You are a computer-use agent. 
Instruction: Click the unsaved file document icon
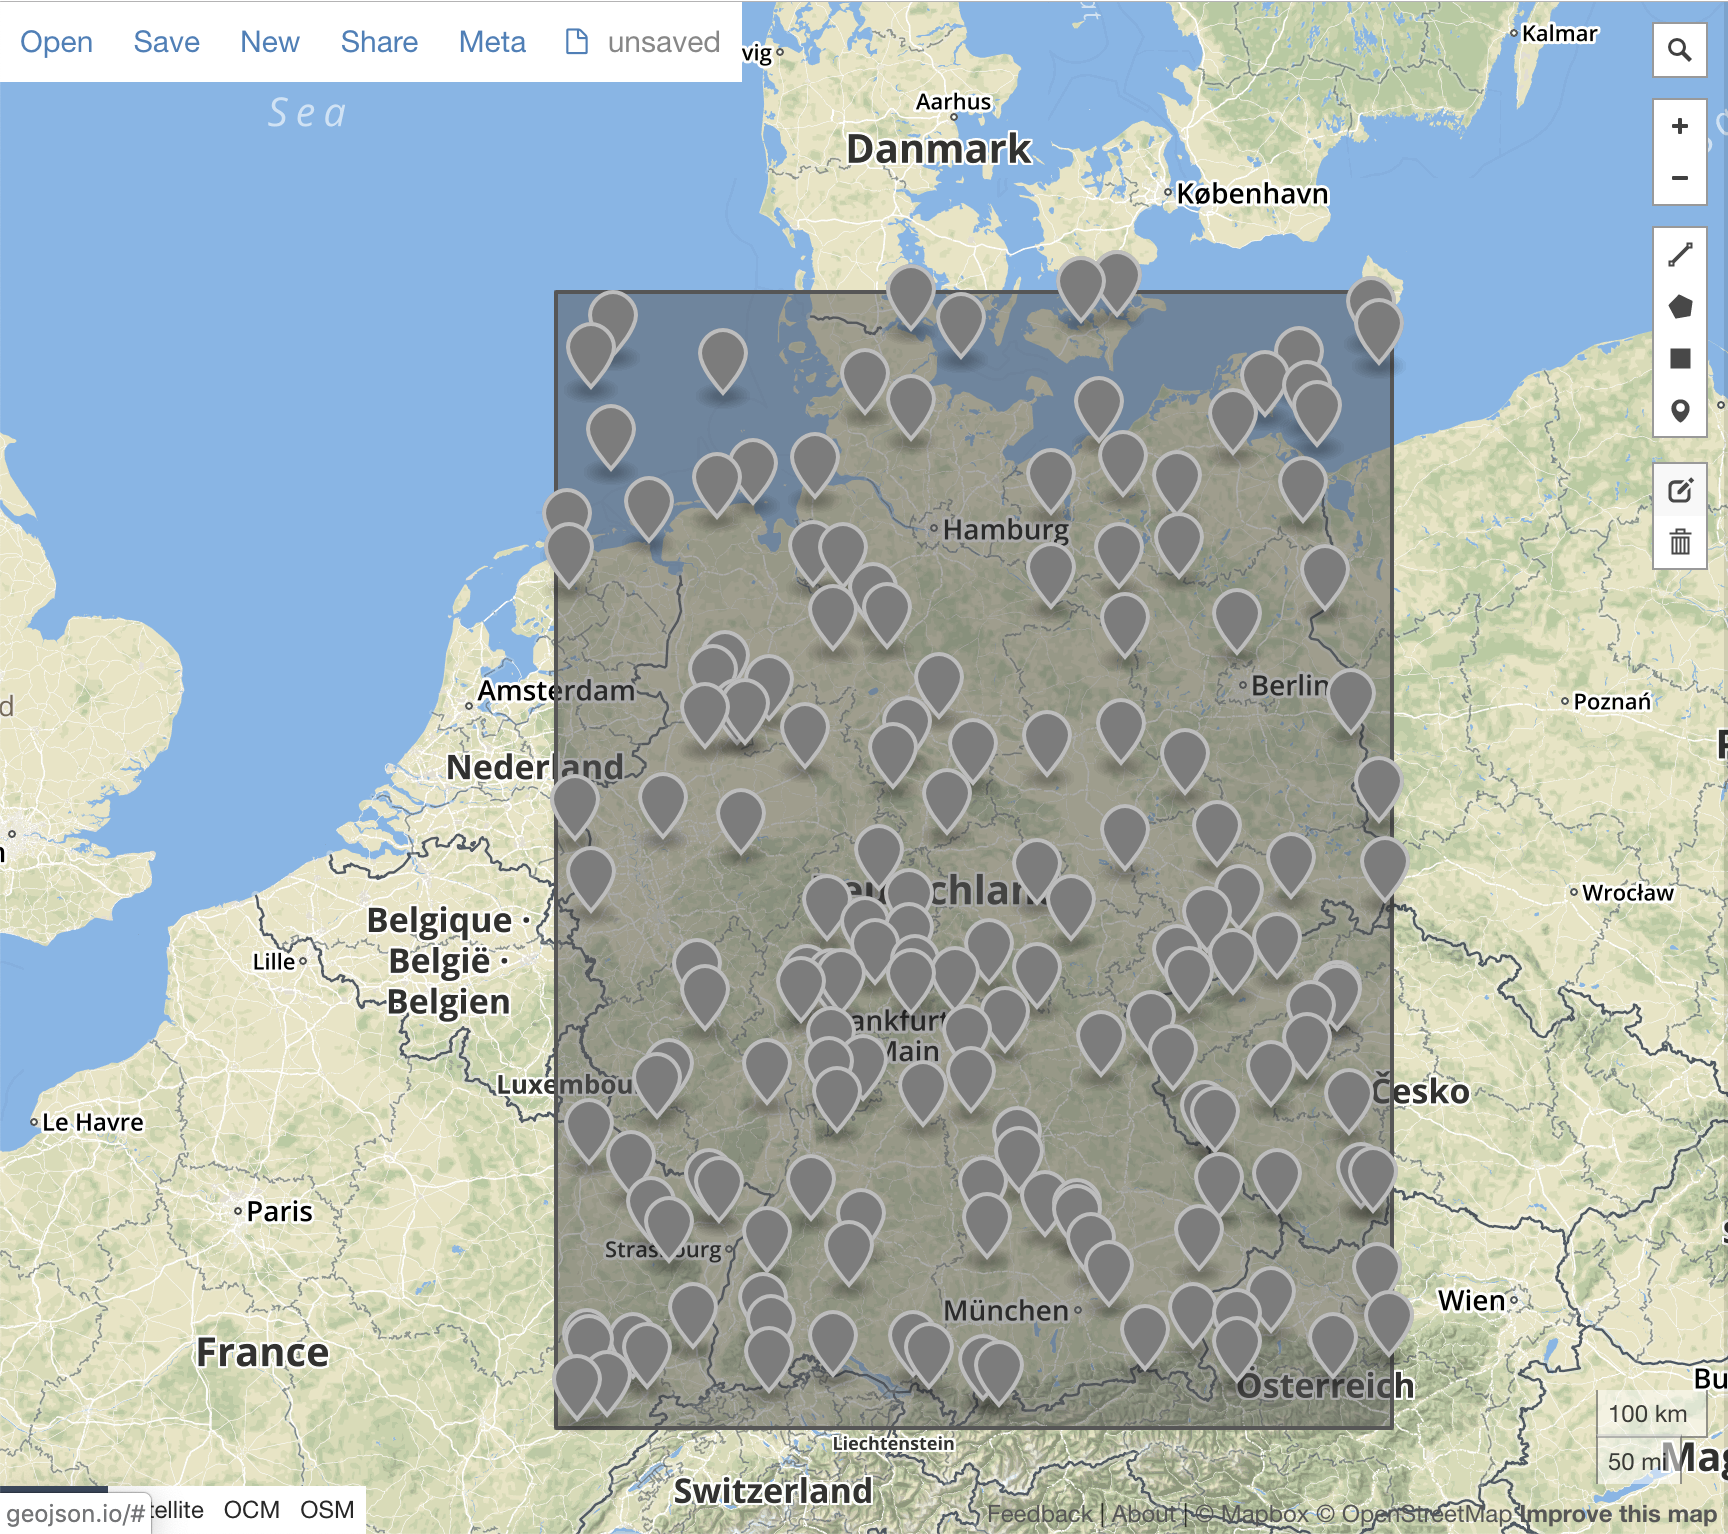[577, 41]
